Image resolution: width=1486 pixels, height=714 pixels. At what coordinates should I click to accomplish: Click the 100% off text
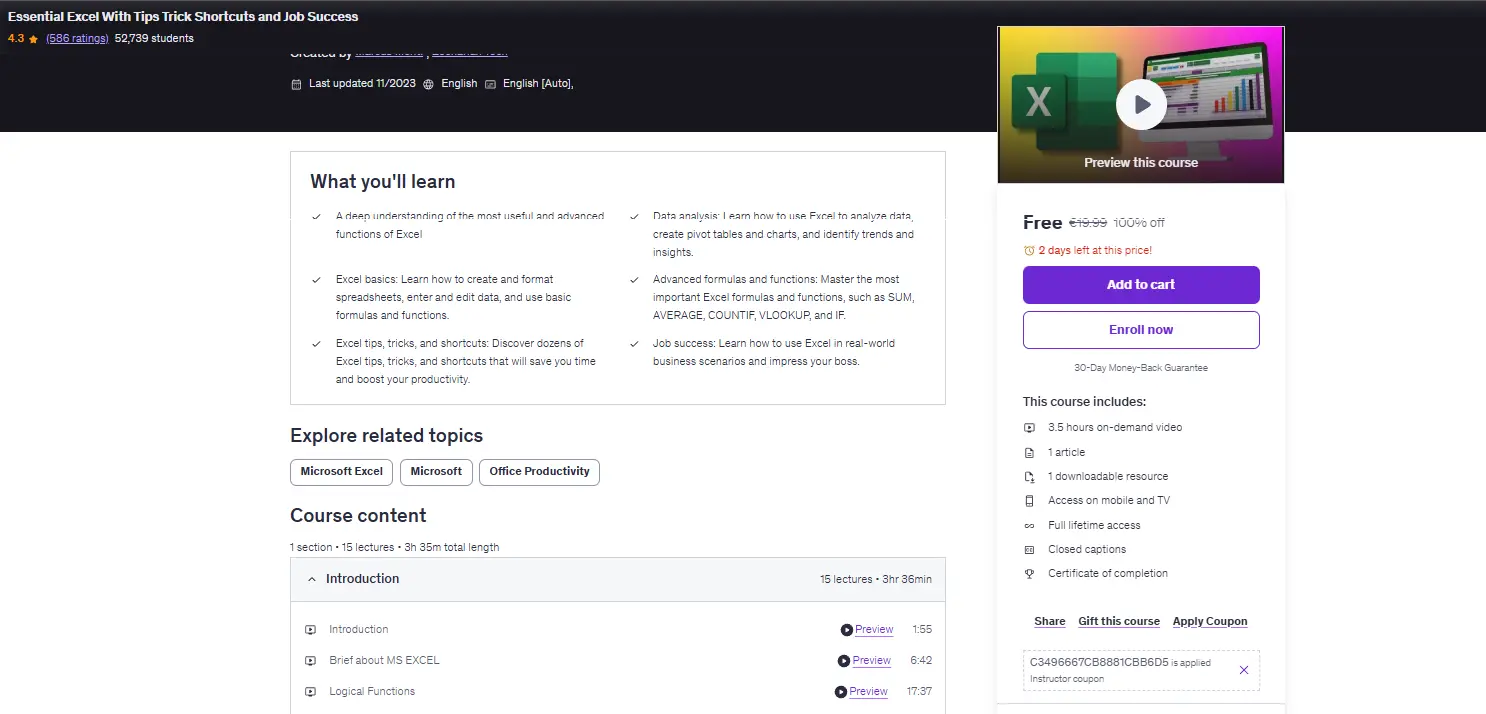tap(1139, 223)
